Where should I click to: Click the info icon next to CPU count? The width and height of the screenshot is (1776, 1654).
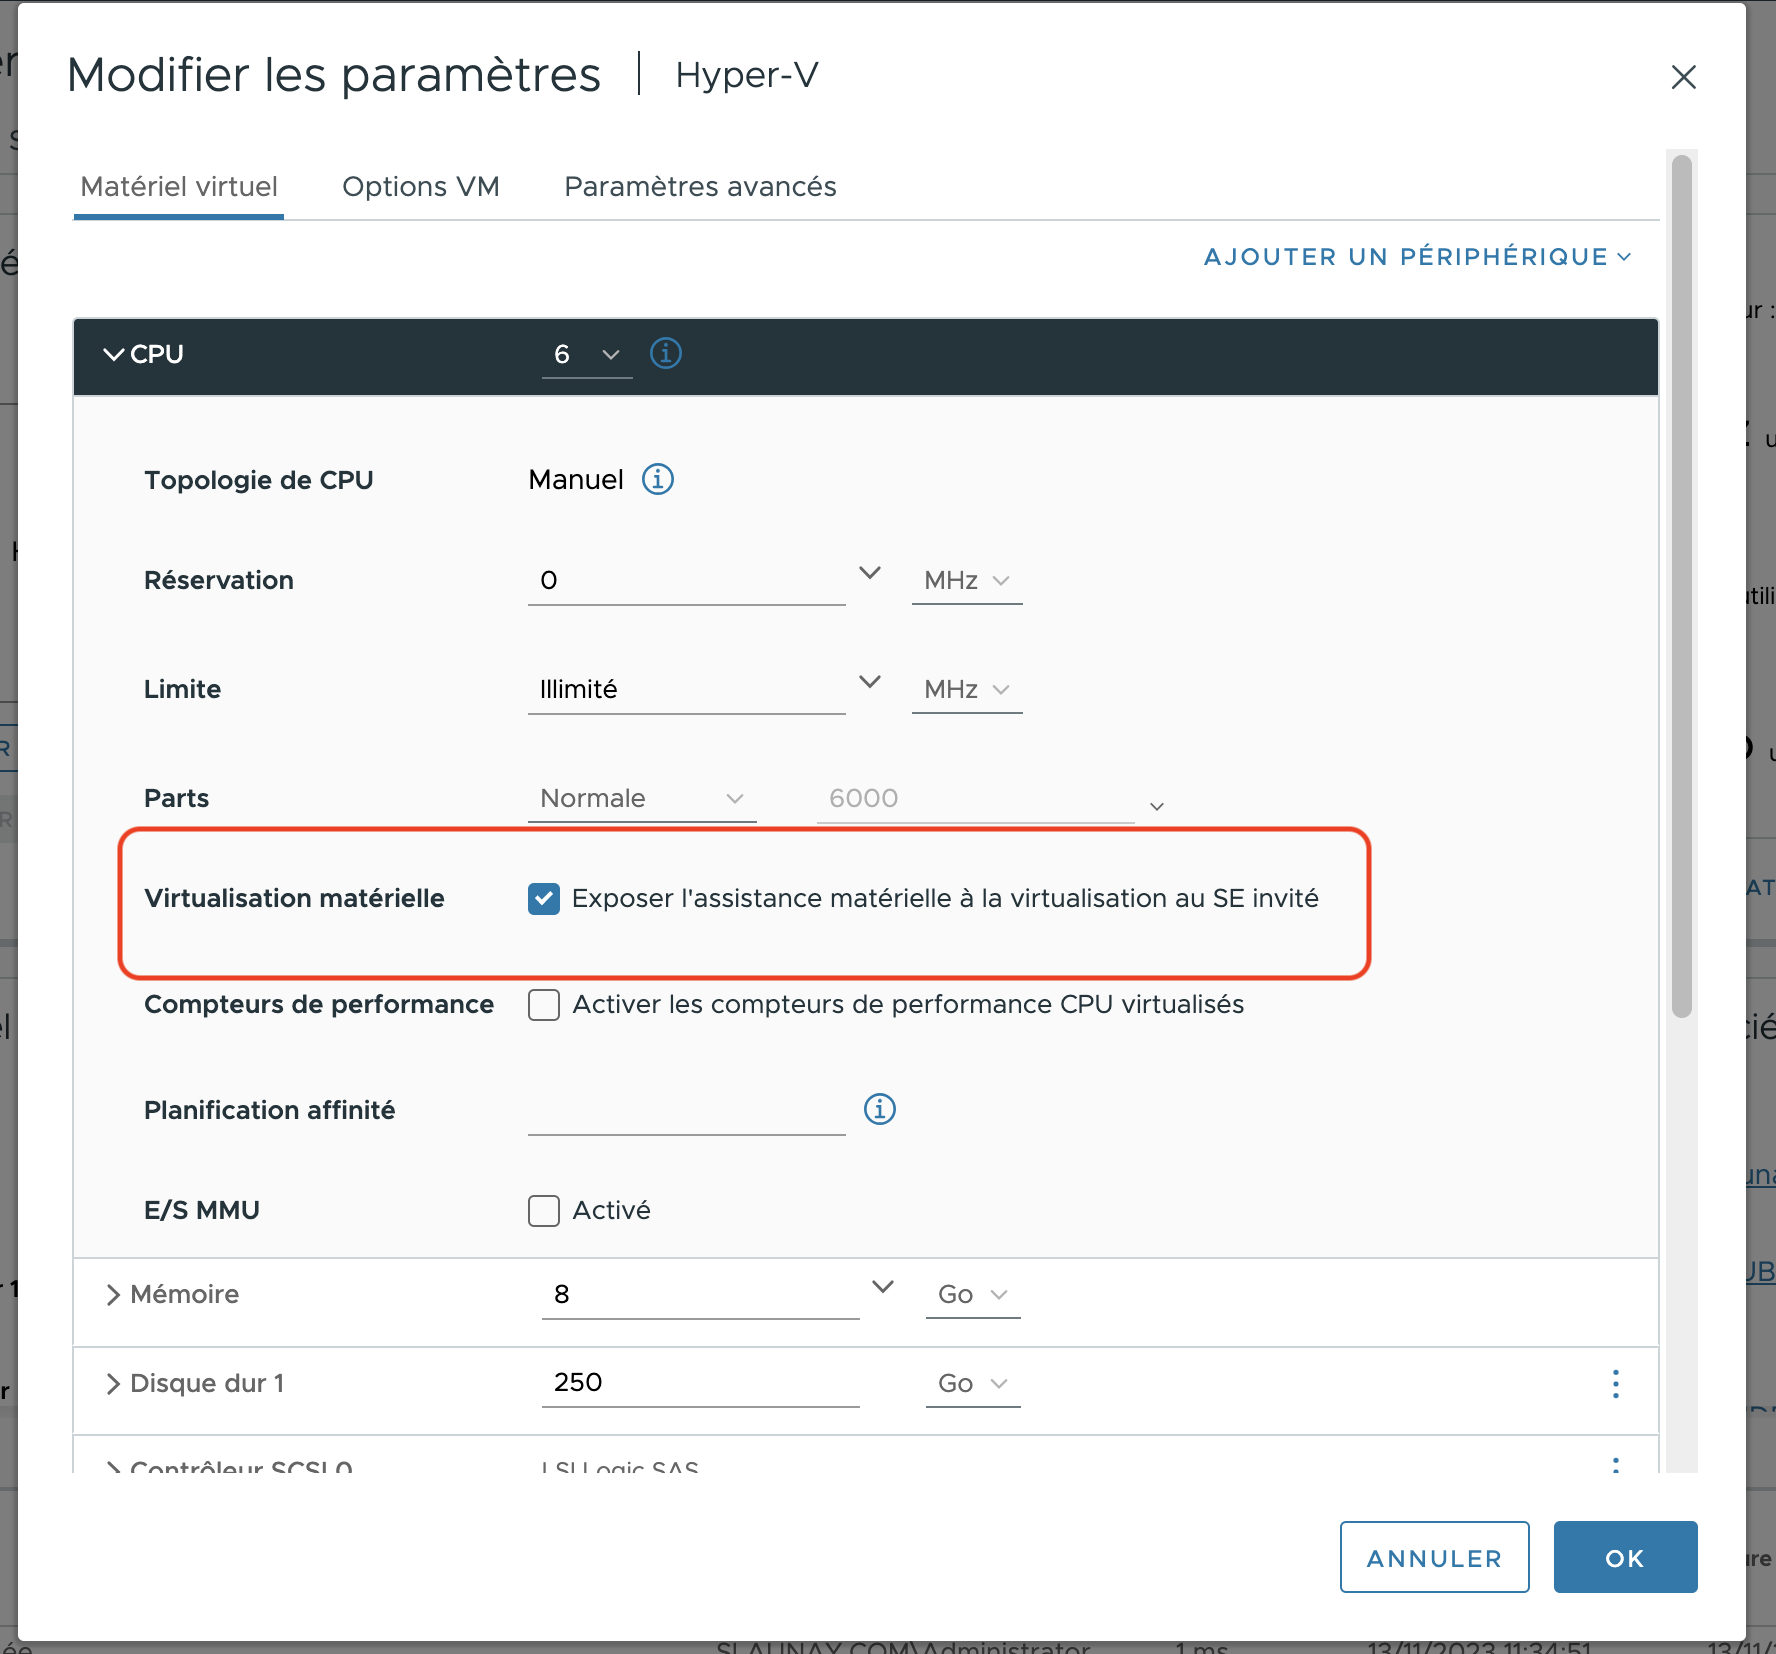[x=666, y=353]
